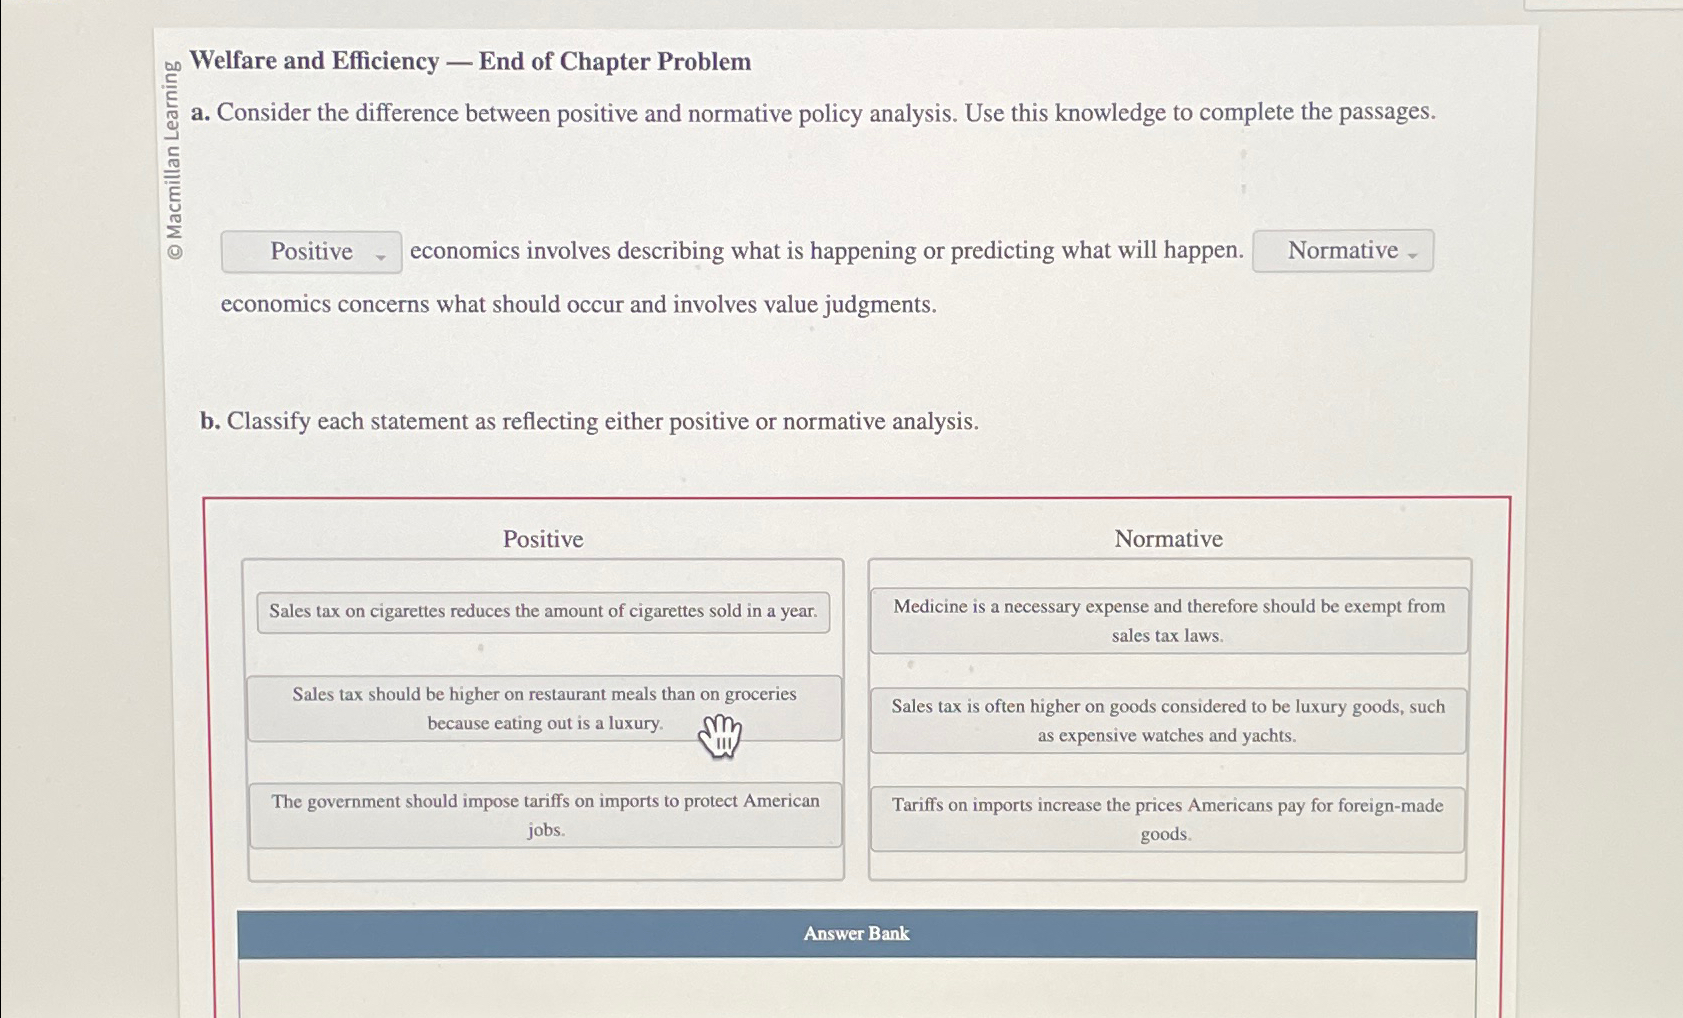This screenshot has height=1018, width=1683.
Task: Open the Normative dropdown in the passage
Action: (1342, 251)
